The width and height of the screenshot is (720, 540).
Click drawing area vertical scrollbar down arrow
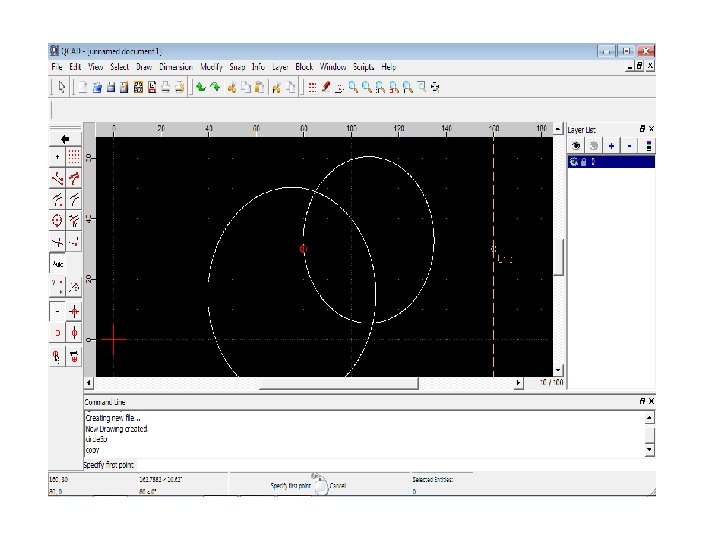coord(559,370)
